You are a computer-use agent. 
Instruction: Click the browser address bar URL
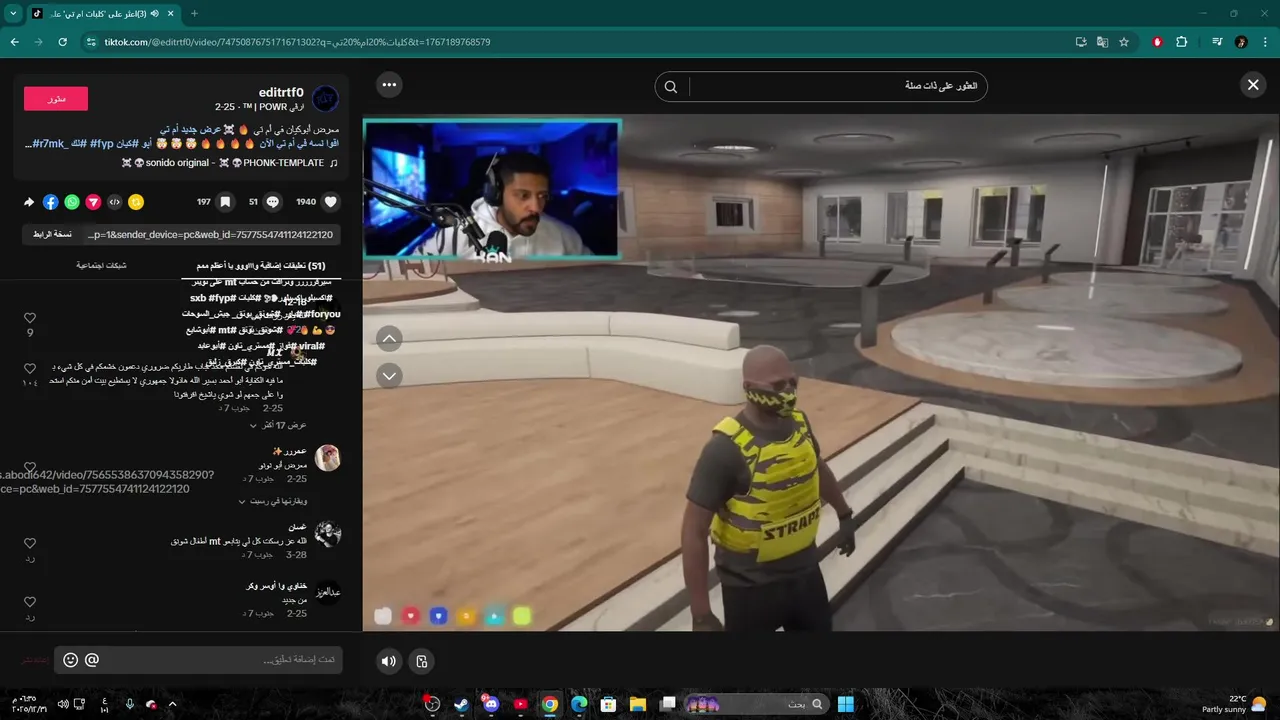[297, 42]
